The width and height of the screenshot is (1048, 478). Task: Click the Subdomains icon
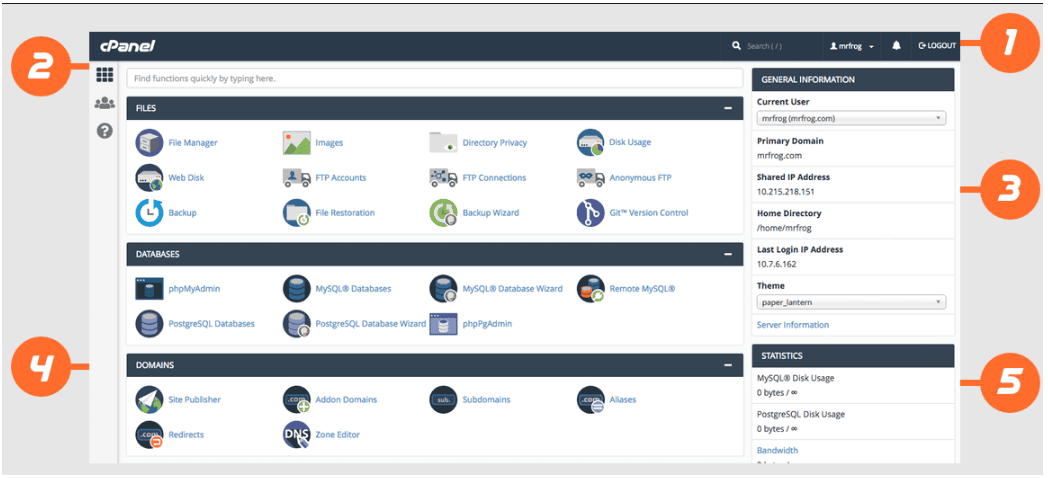click(x=443, y=400)
